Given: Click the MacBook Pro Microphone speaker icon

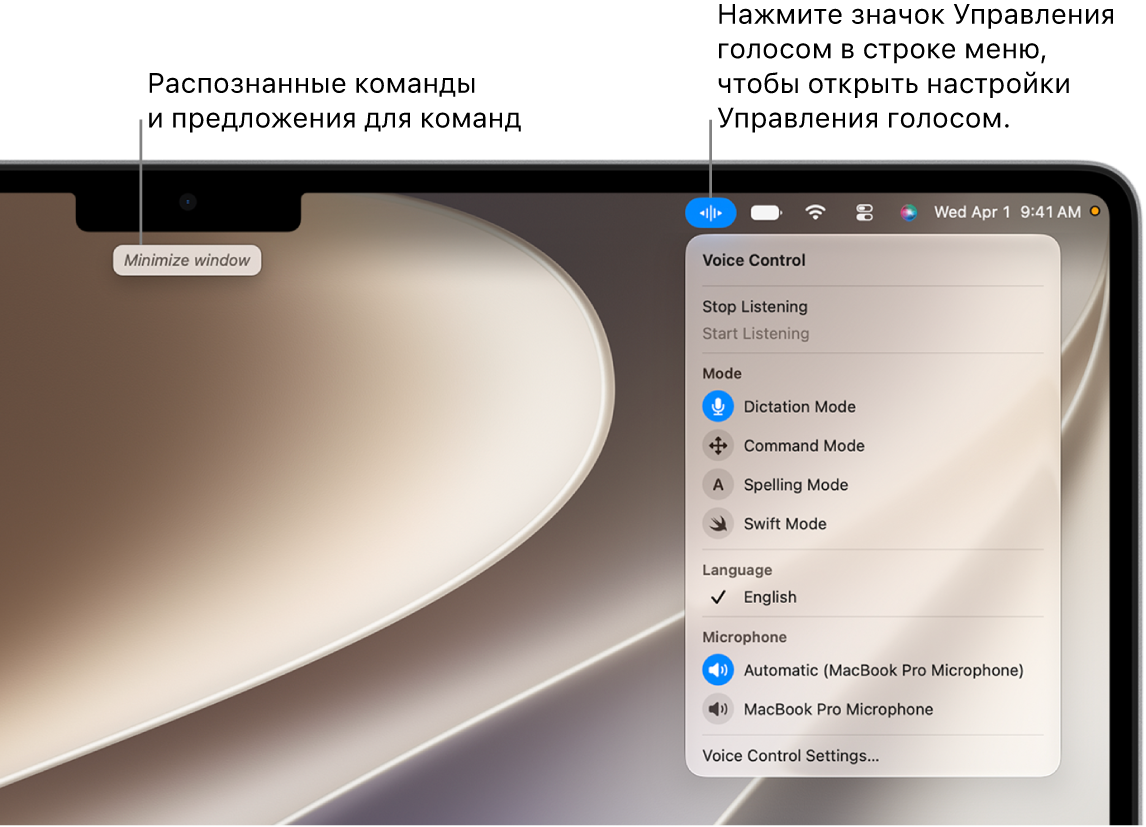Looking at the screenshot, I should [x=718, y=709].
